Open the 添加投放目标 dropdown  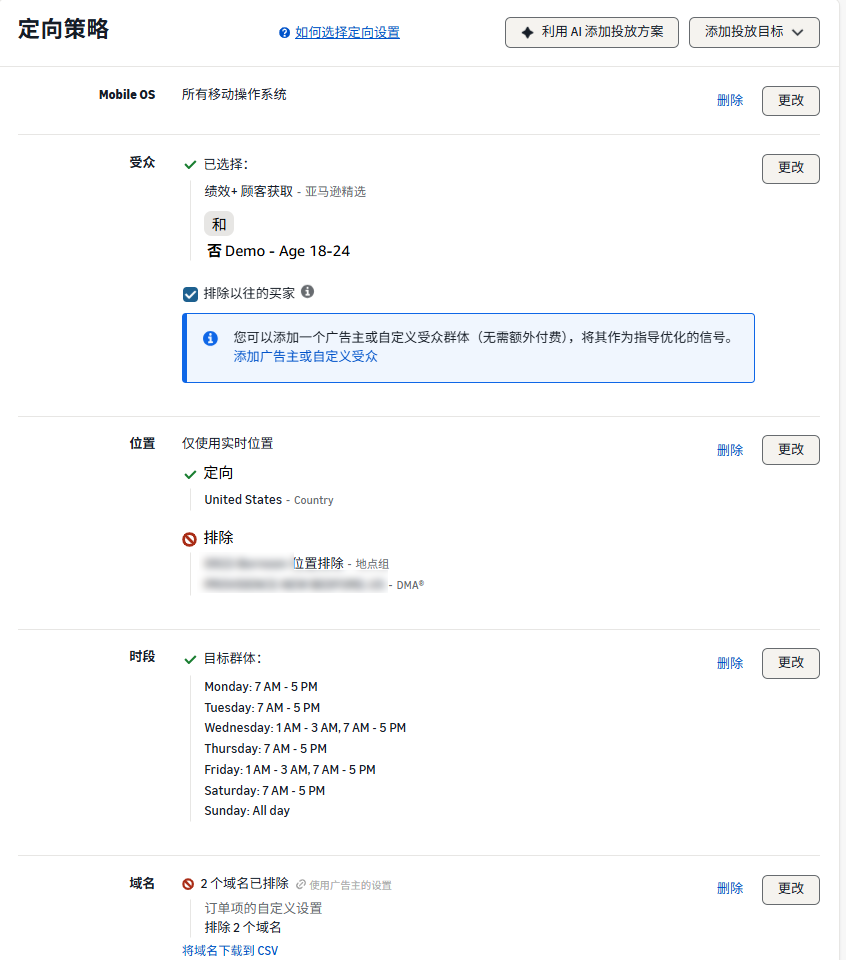coord(754,32)
